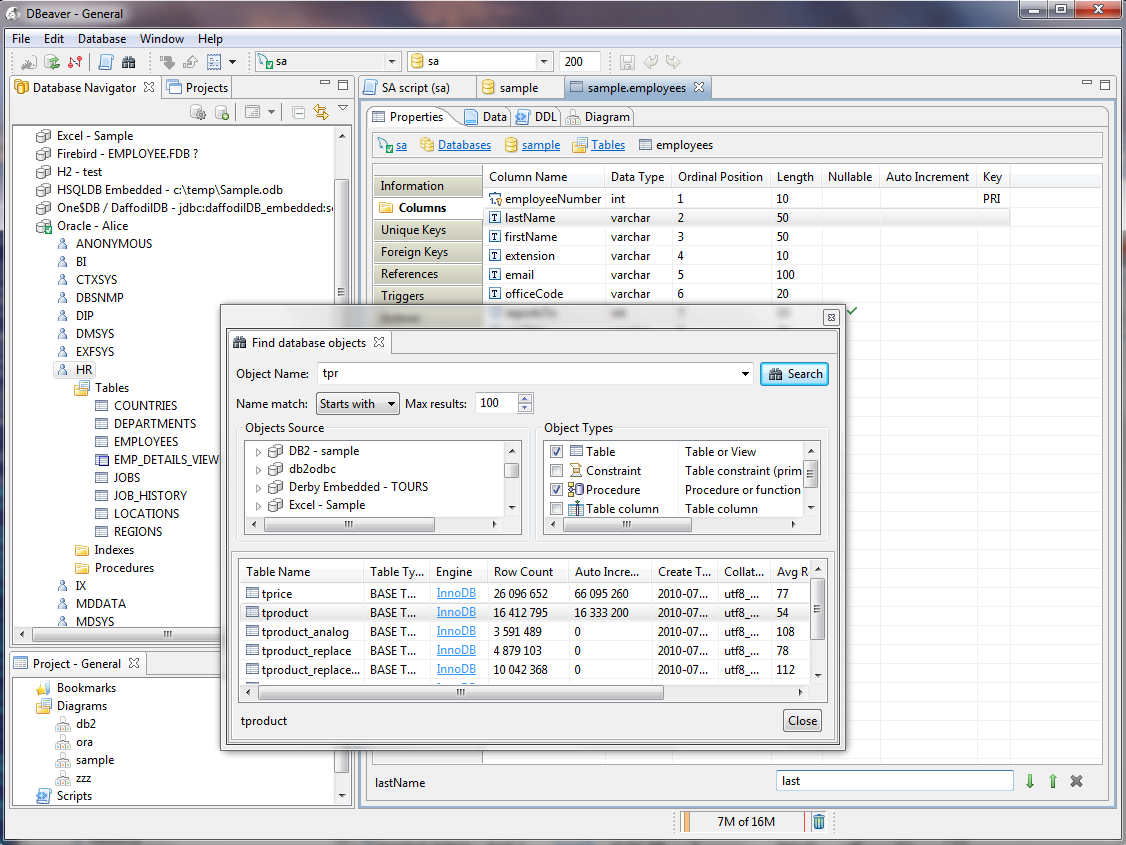
Task: Click the disconnect red toolbar icon
Action: point(75,62)
